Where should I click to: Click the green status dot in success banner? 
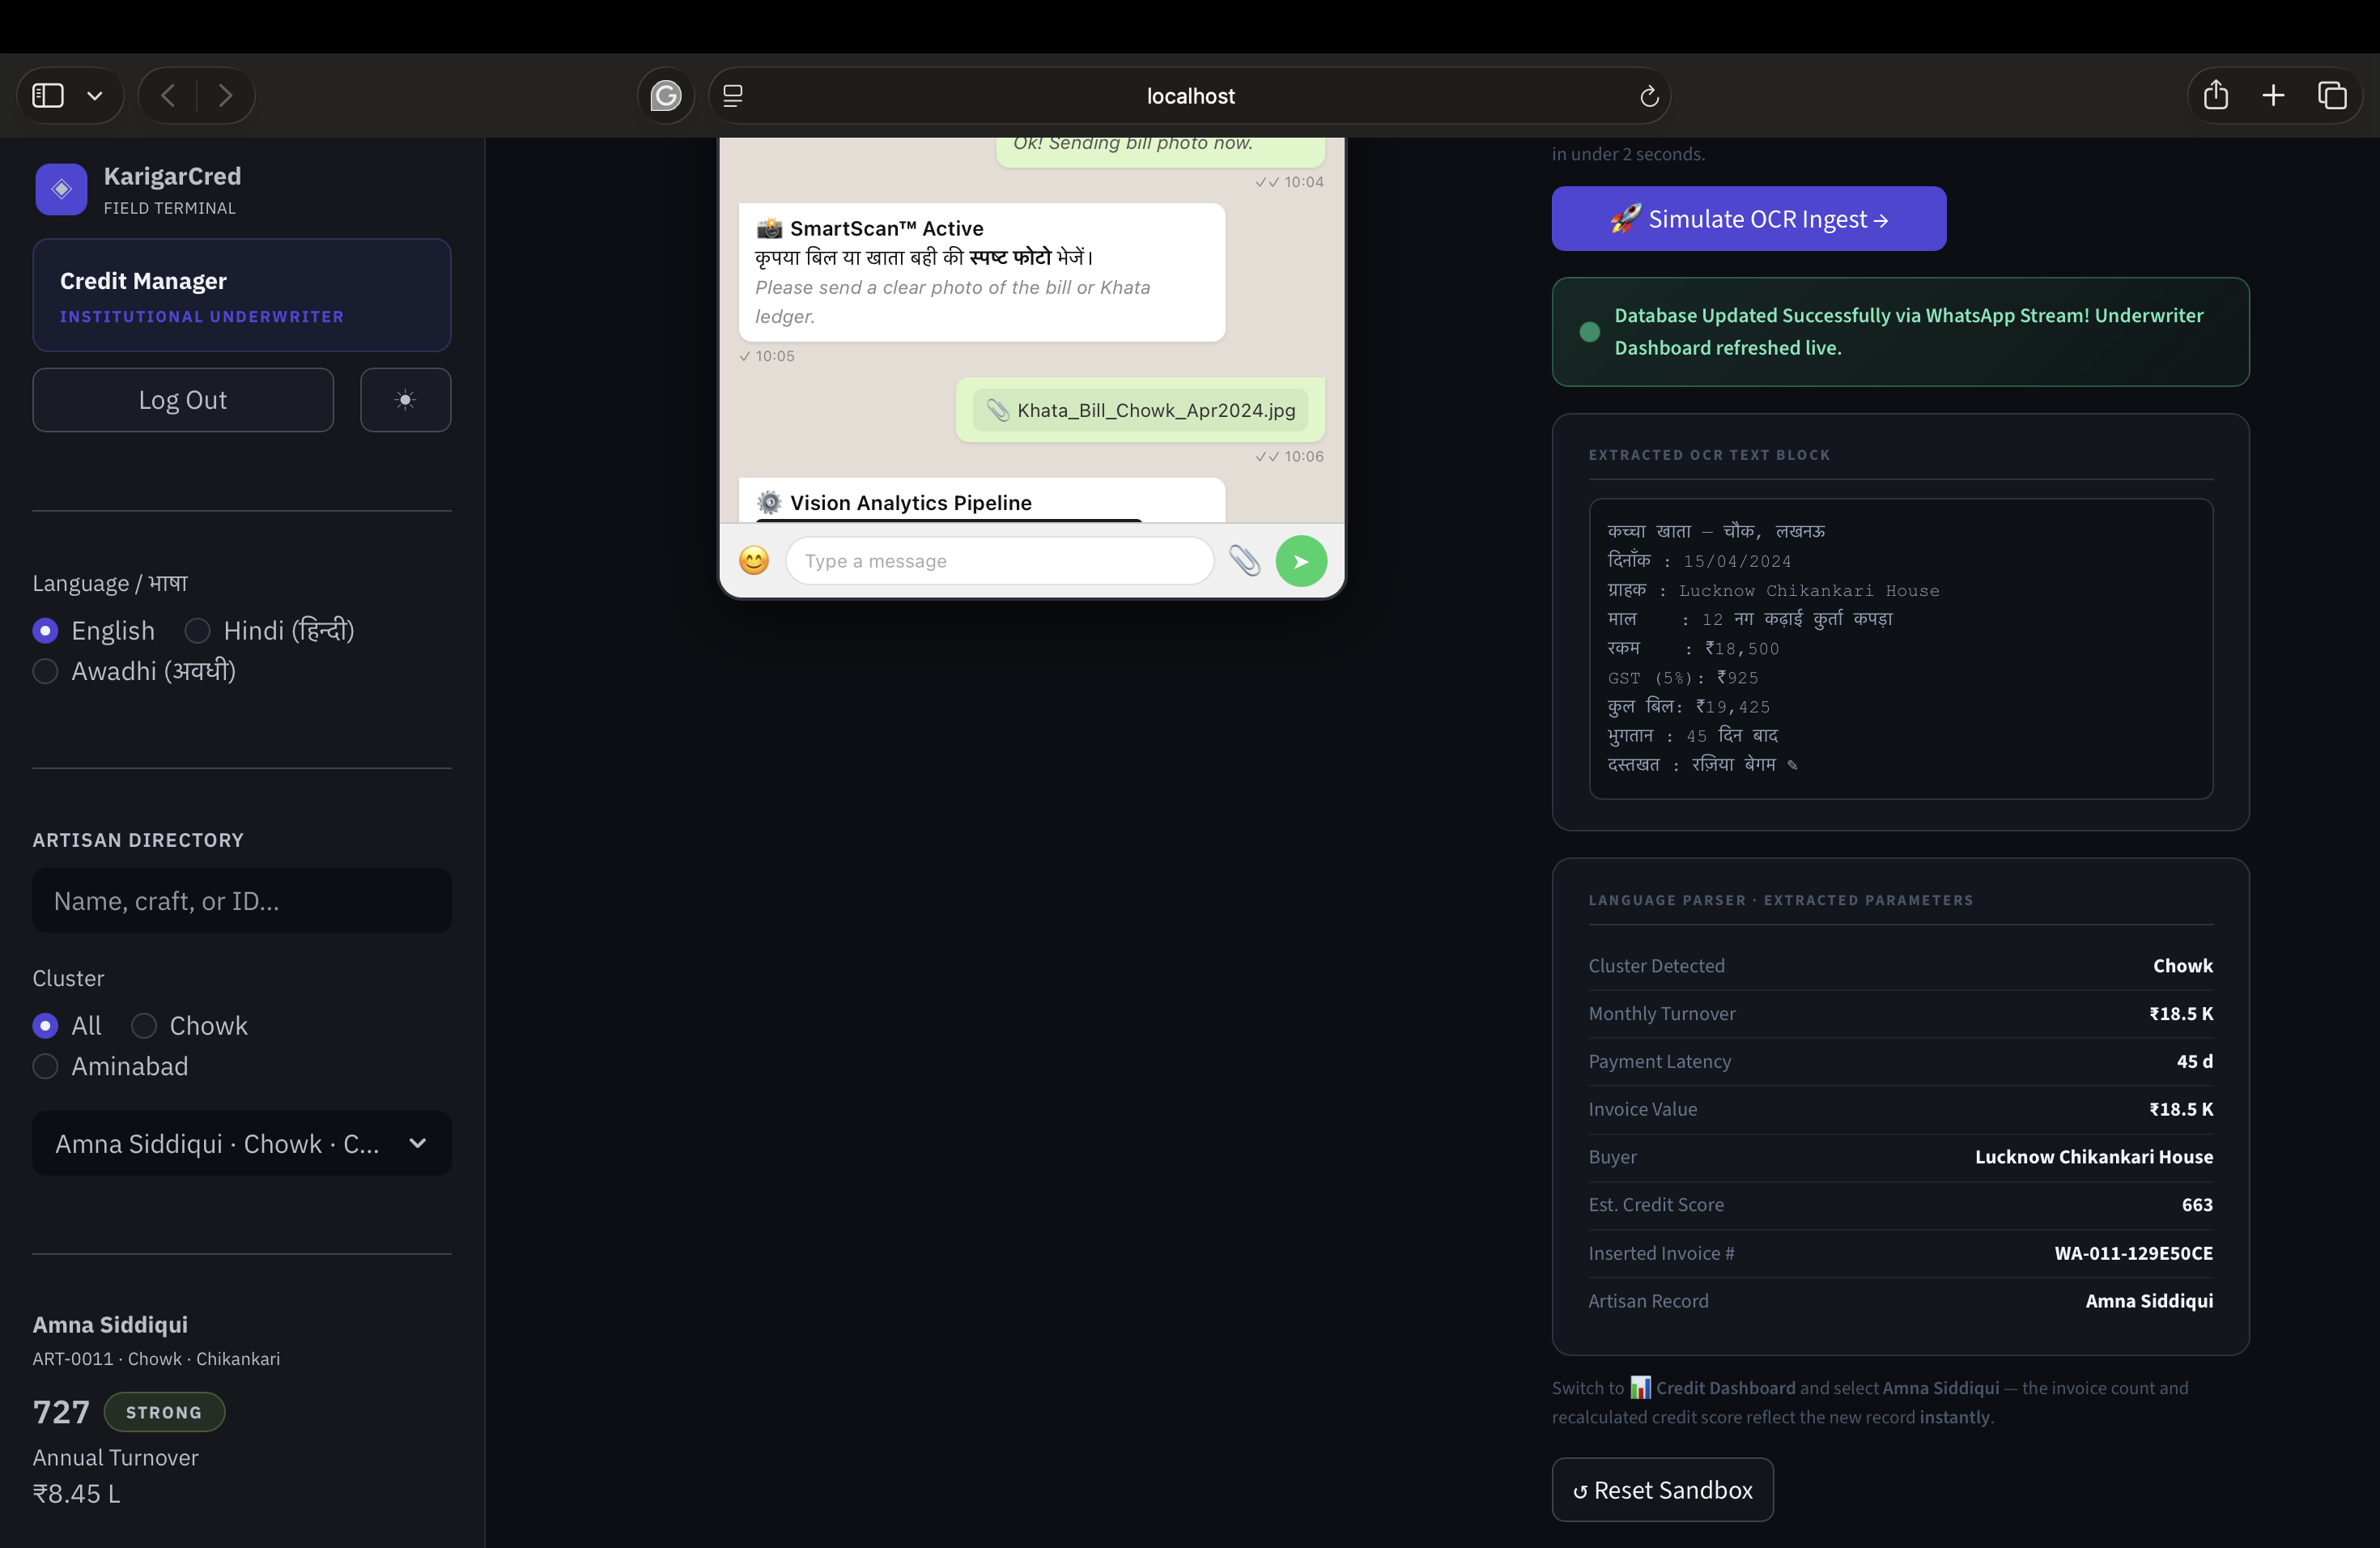tap(1589, 332)
